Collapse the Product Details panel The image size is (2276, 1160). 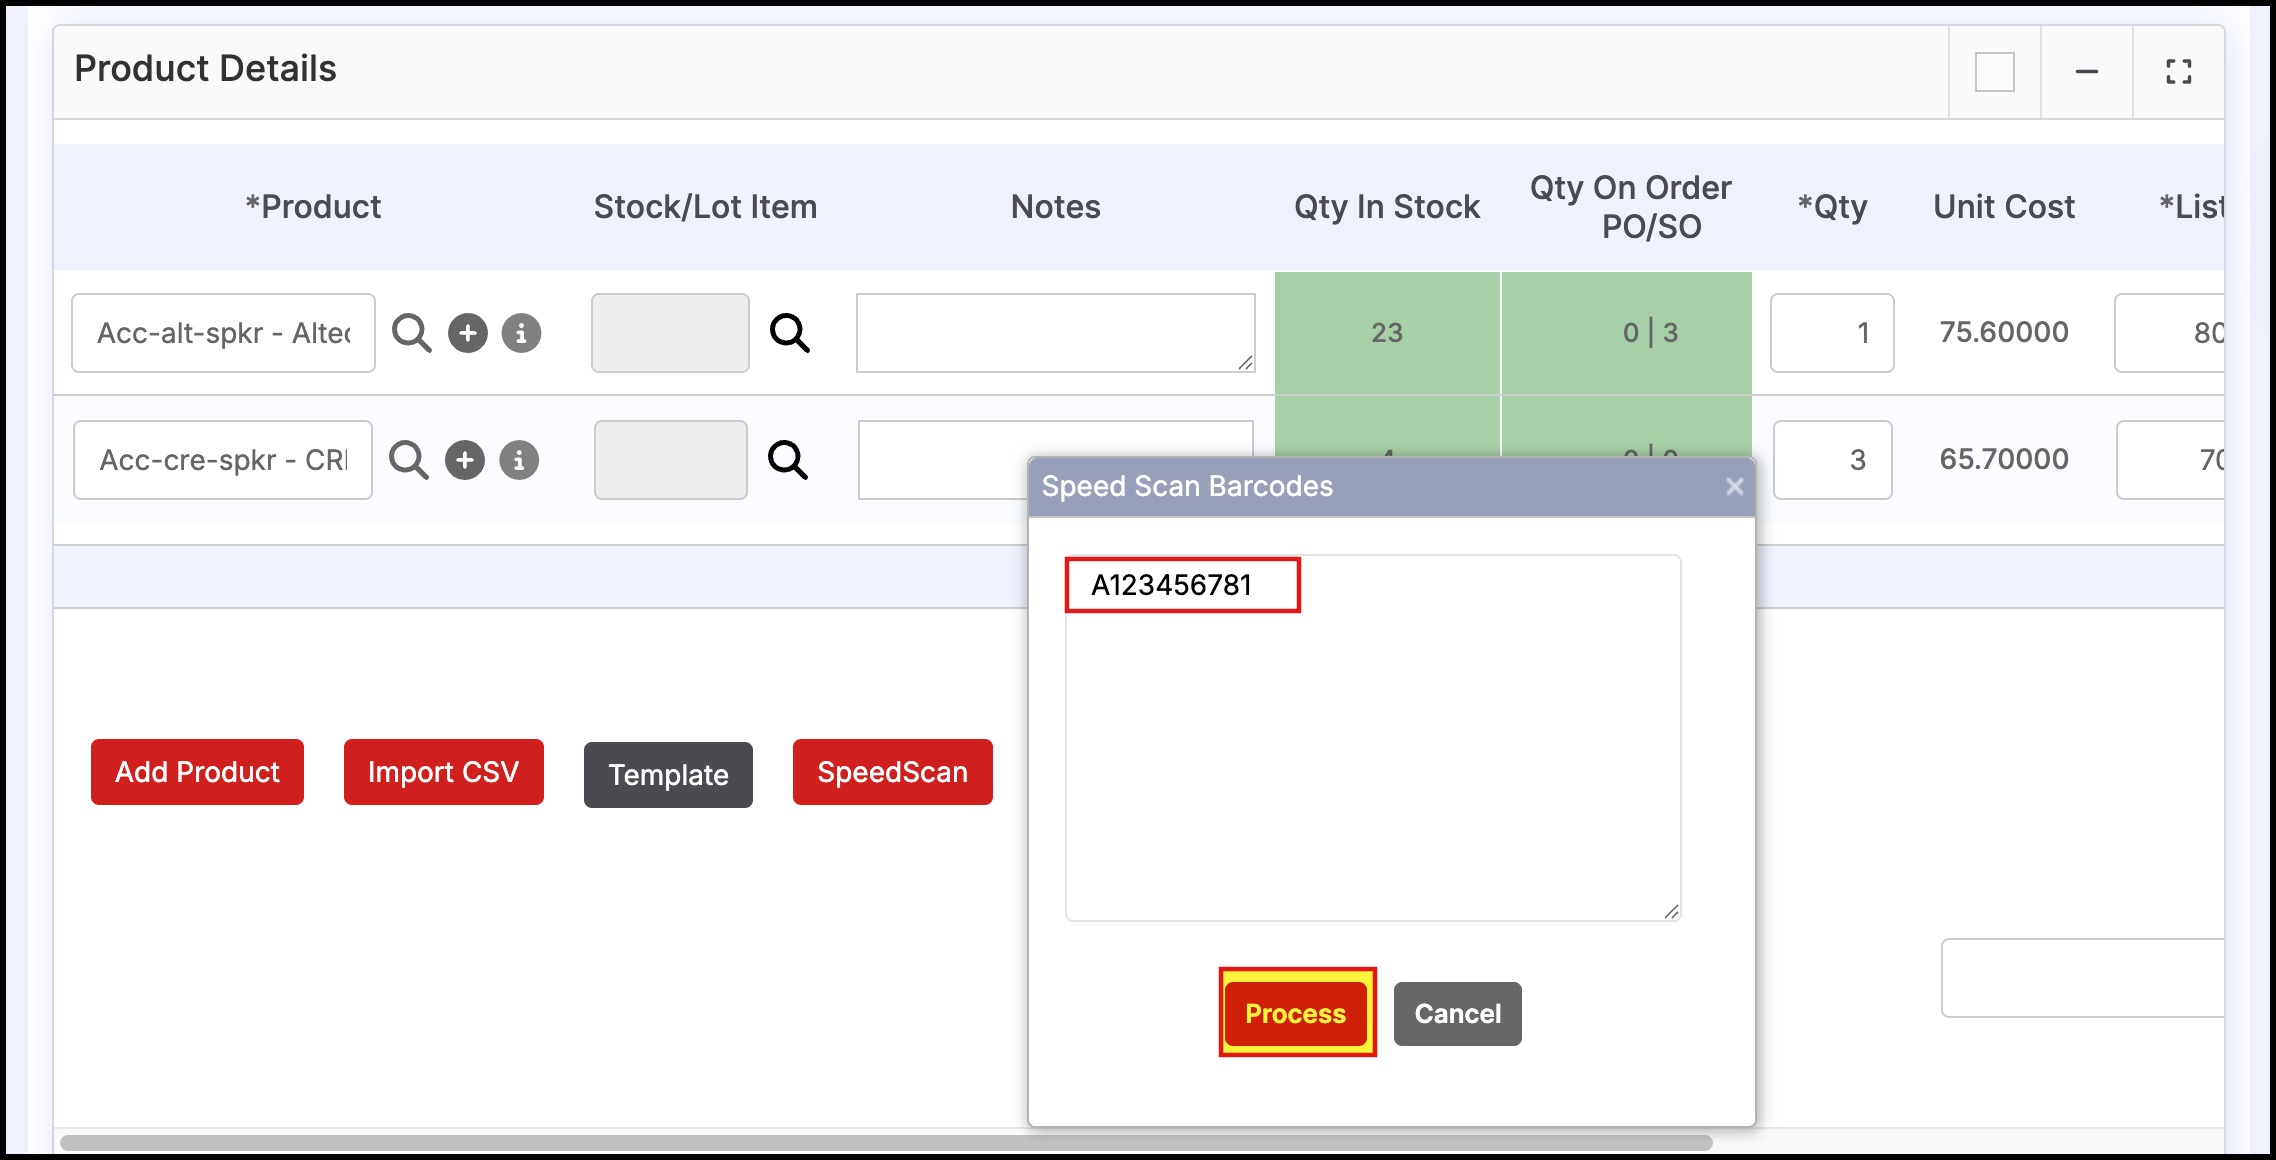tap(2087, 72)
